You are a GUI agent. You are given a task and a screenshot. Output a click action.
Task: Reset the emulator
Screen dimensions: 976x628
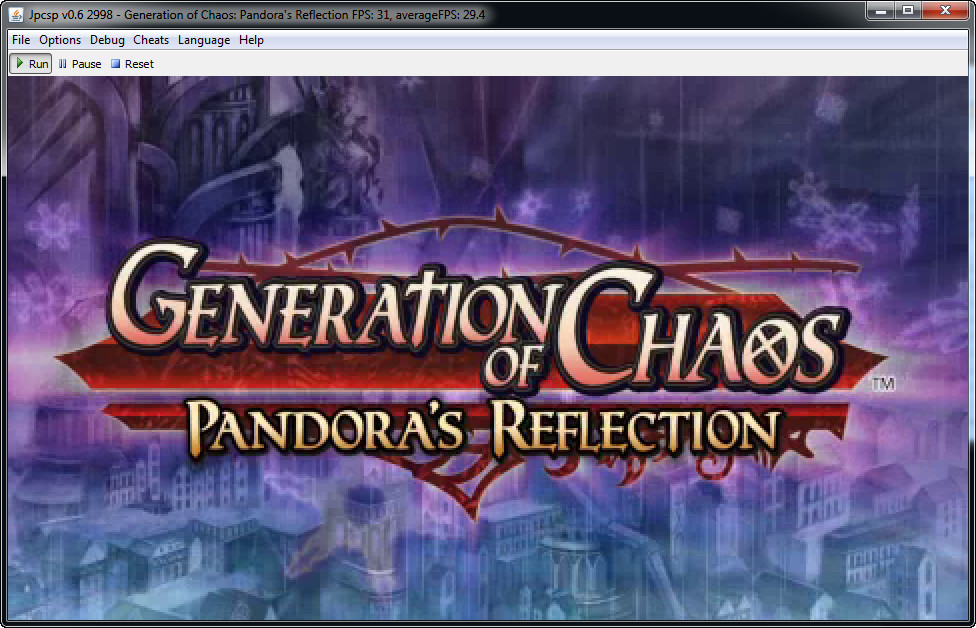pos(132,63)
